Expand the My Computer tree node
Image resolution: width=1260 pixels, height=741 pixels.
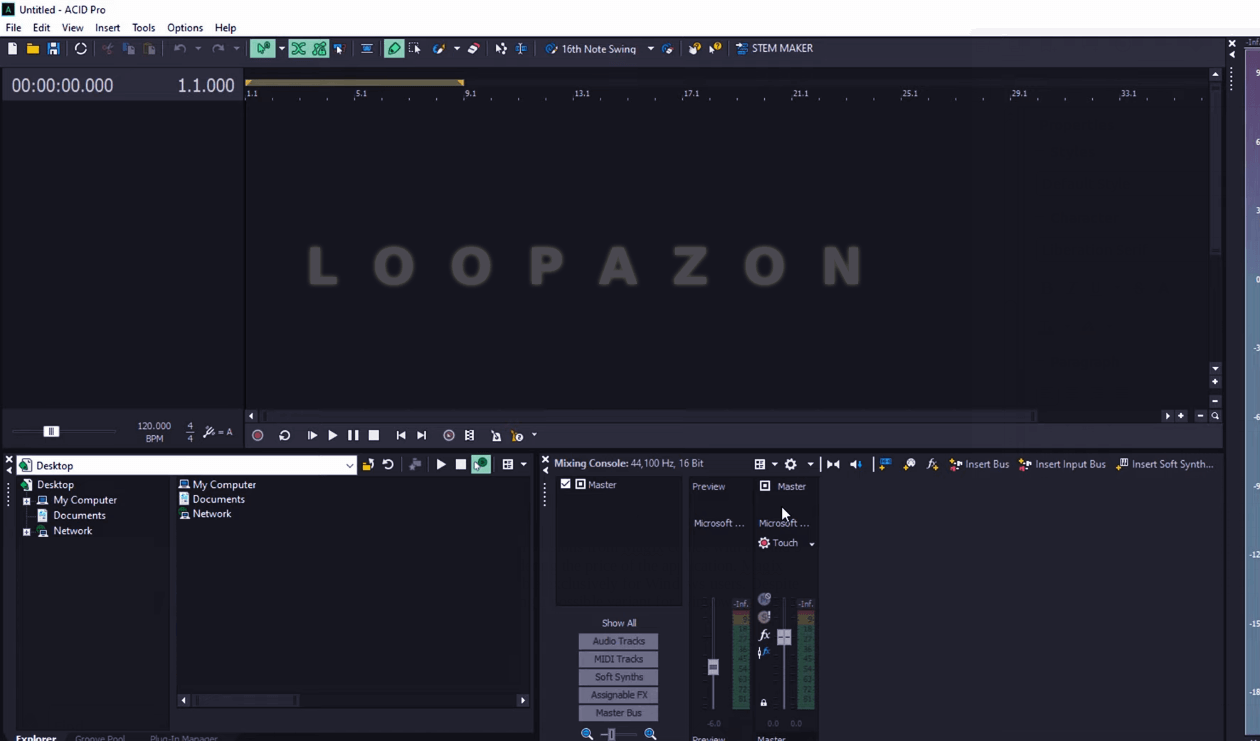pyautogui.click(x=27, y=501)
